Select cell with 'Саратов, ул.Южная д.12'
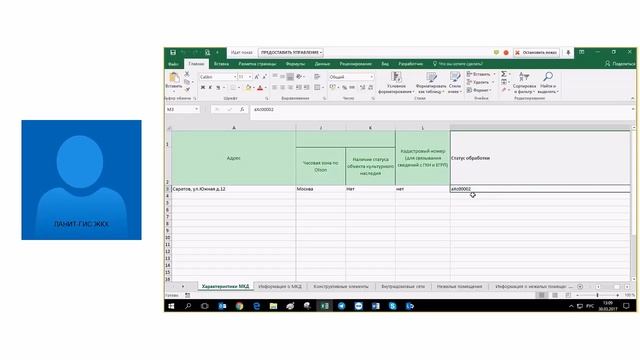 (x=233, y=189)
